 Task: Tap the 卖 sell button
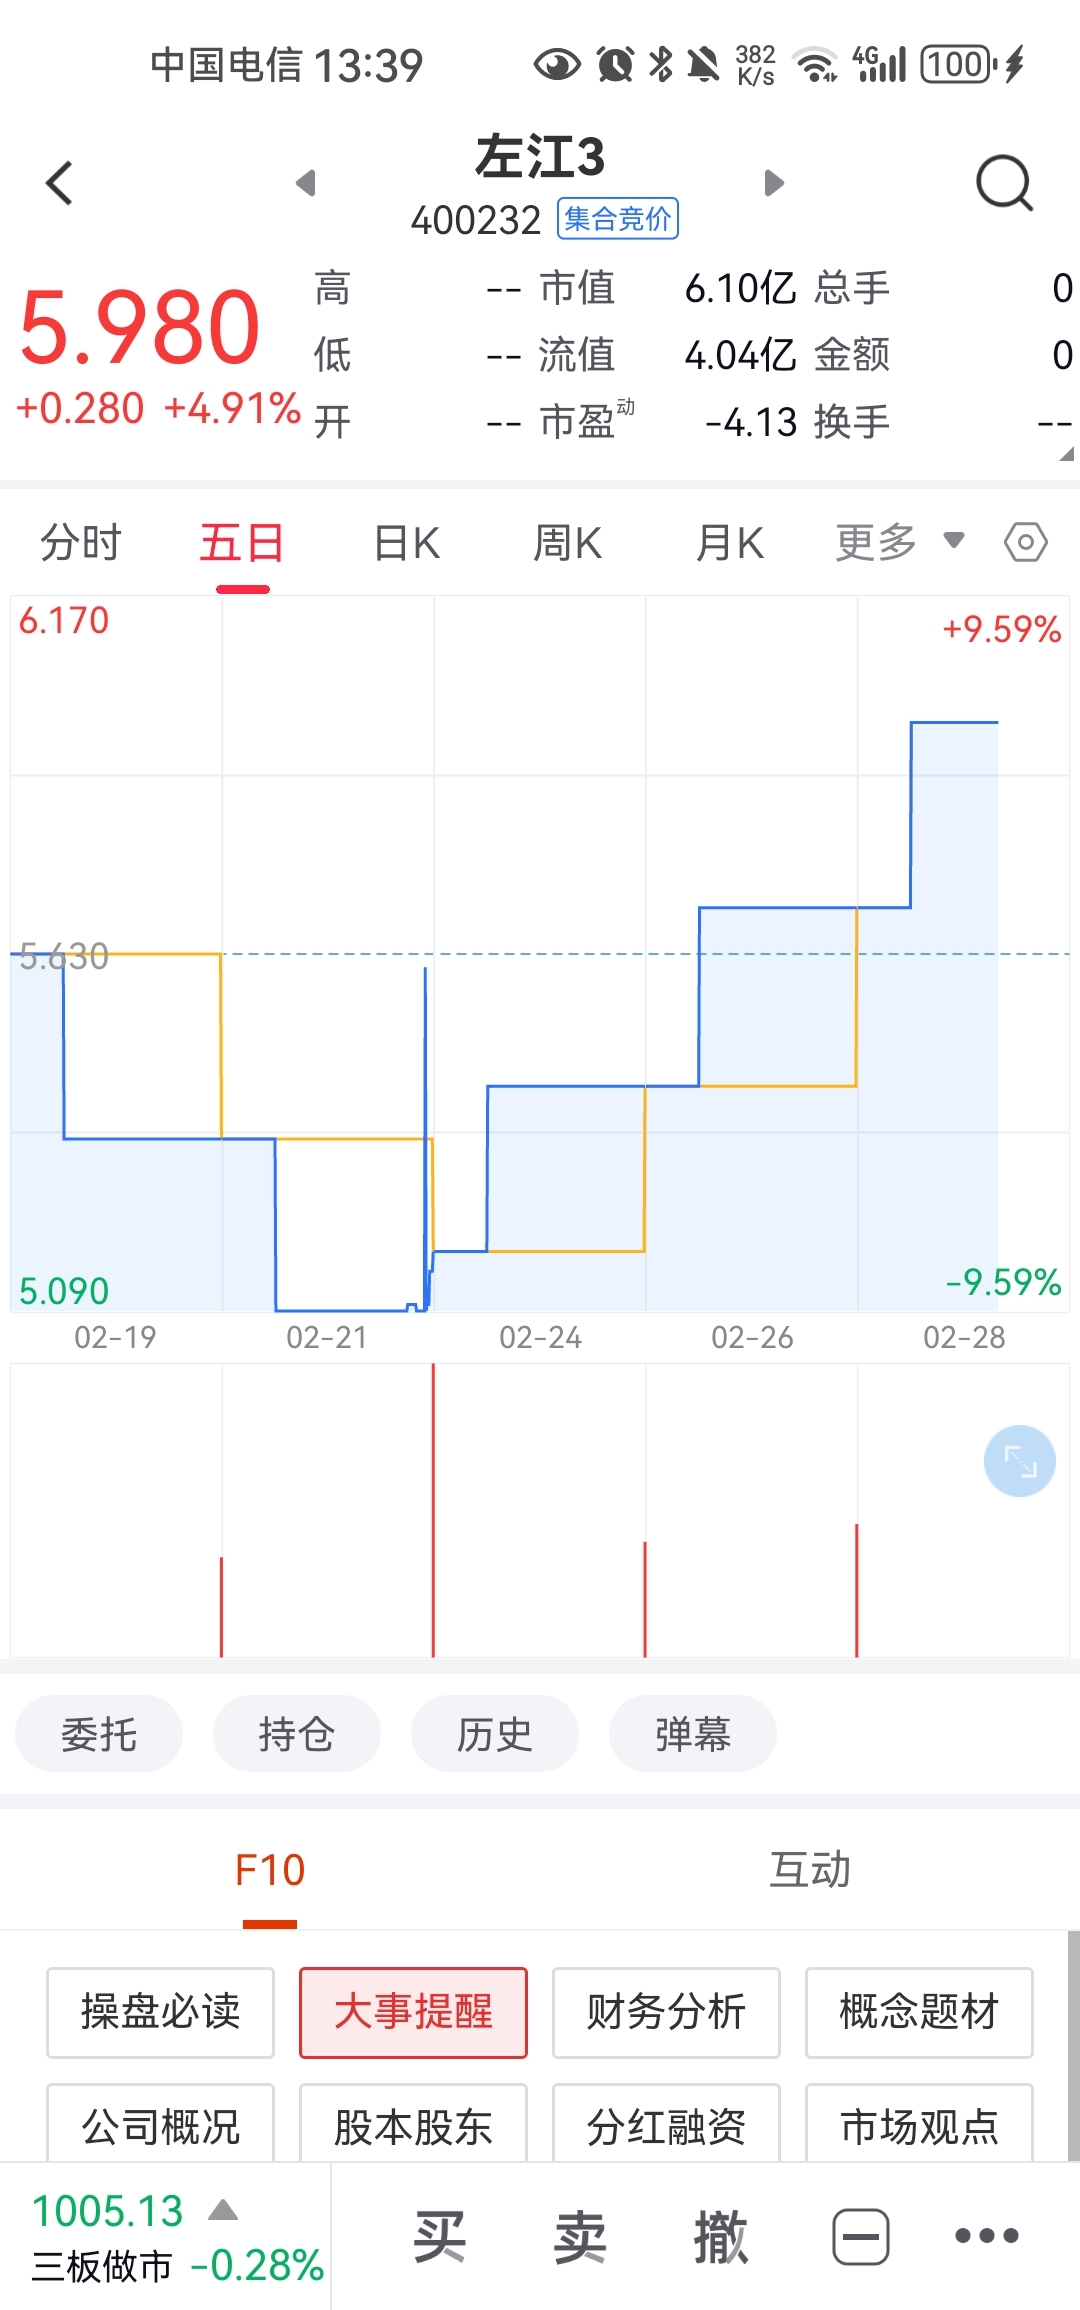(580, 2236)
